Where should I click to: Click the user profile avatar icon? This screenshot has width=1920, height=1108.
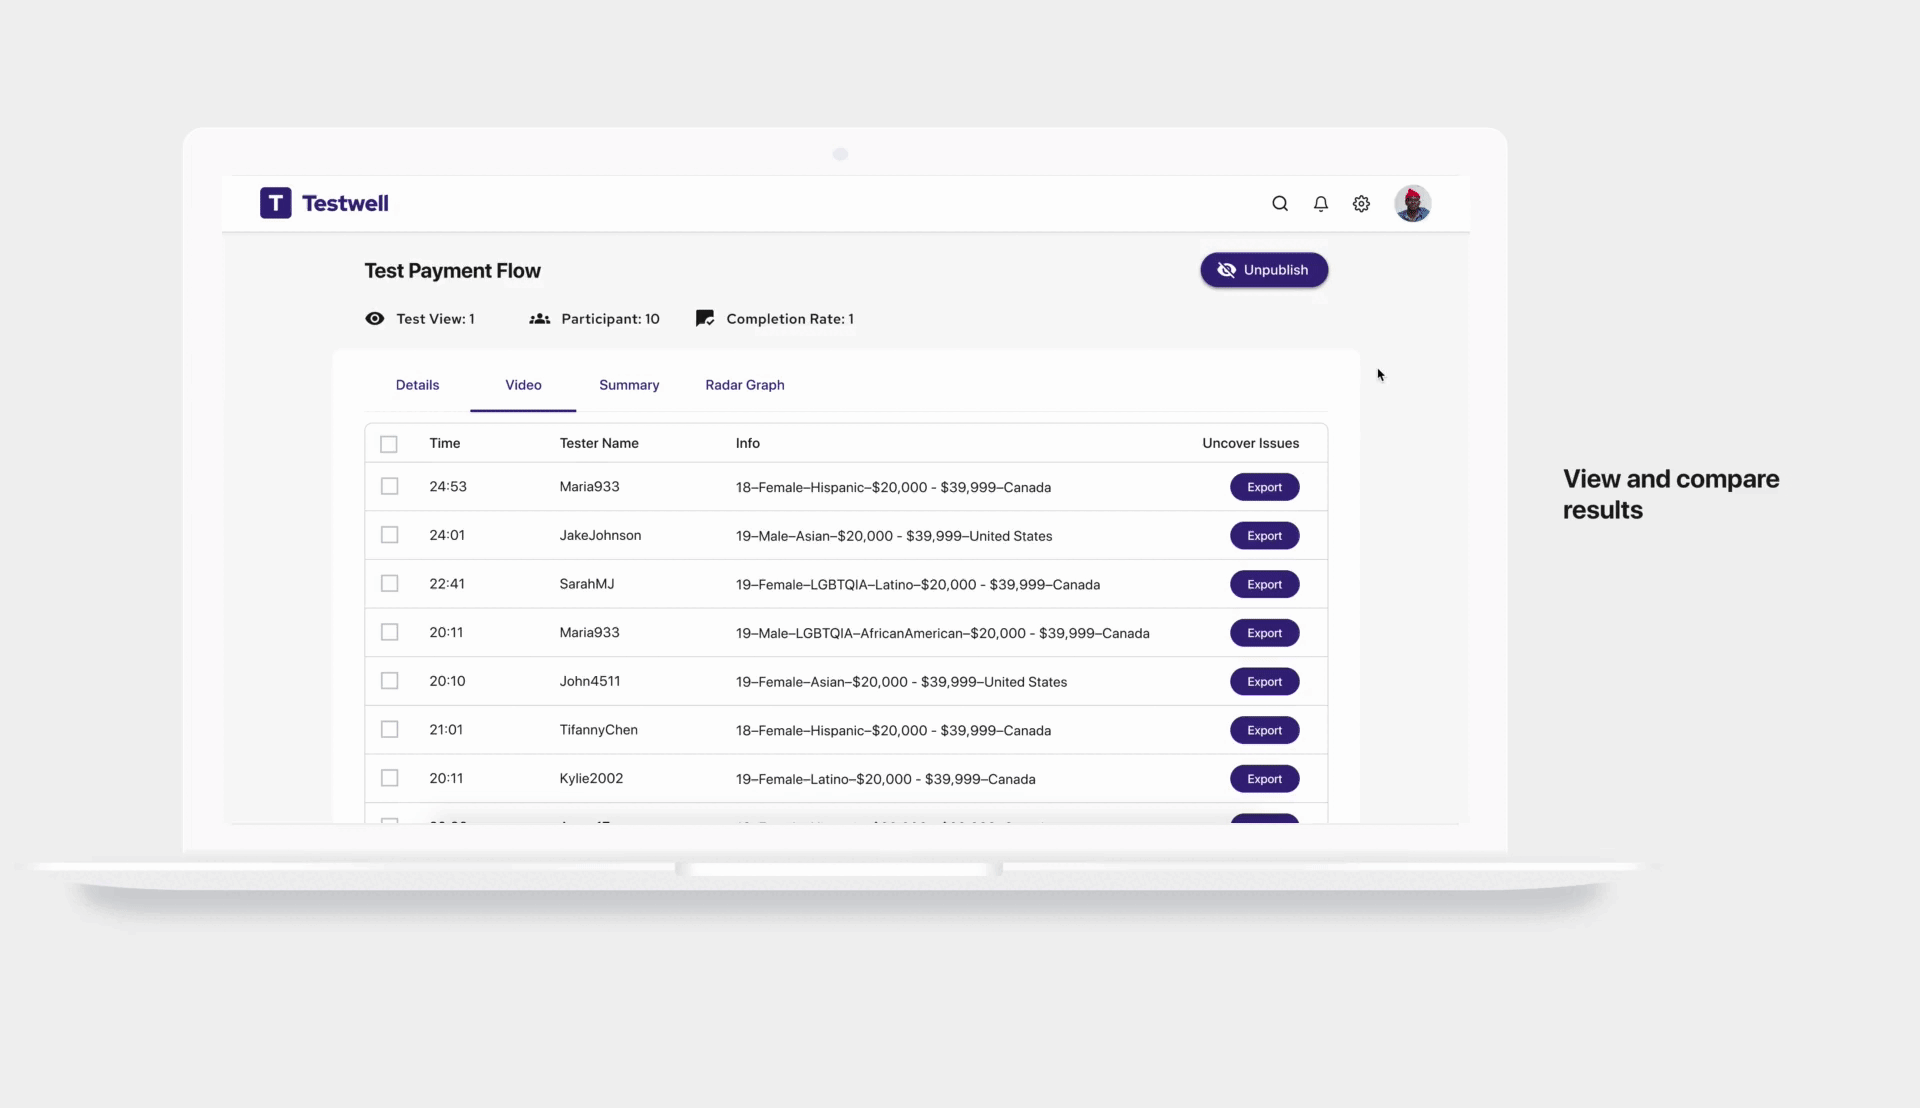pyautogui.click(x=1412, y=203)
